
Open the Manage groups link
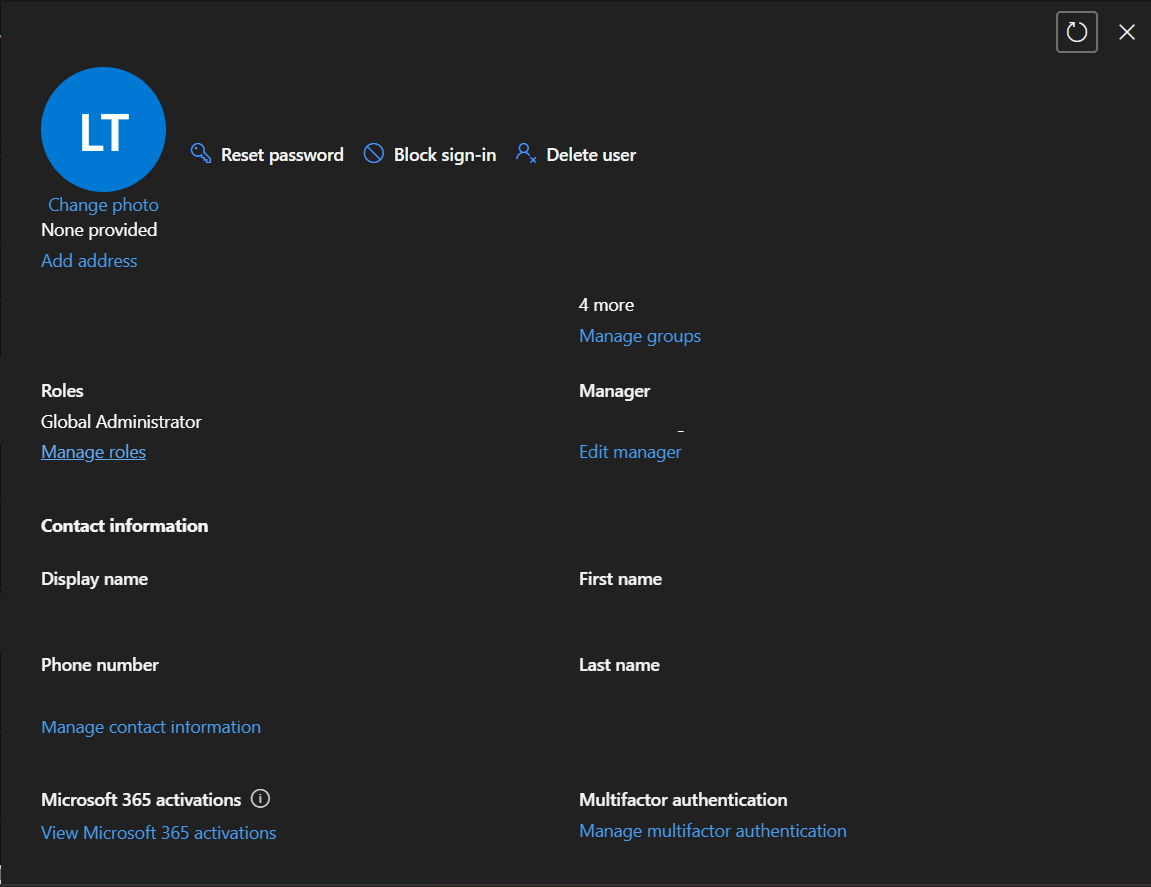tap(639, 336)
